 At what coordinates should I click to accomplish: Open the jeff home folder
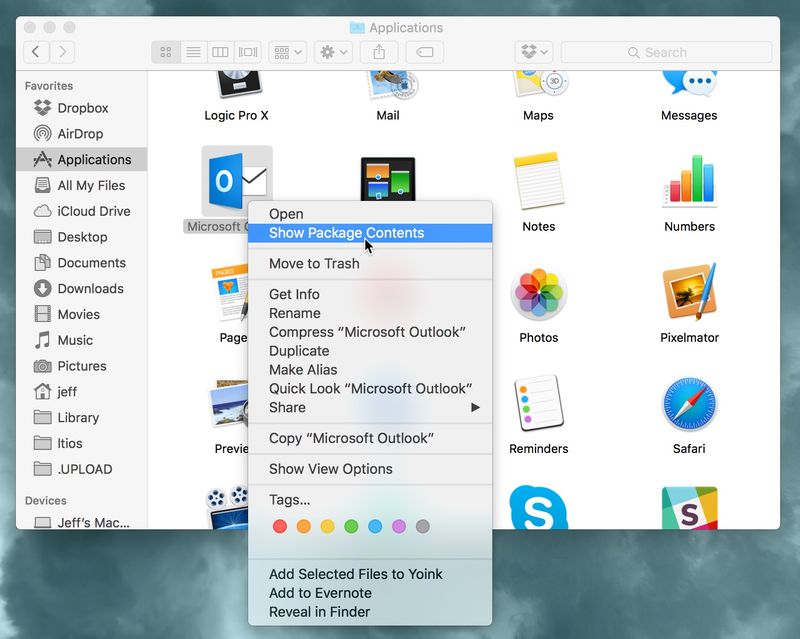coord(82,391)
